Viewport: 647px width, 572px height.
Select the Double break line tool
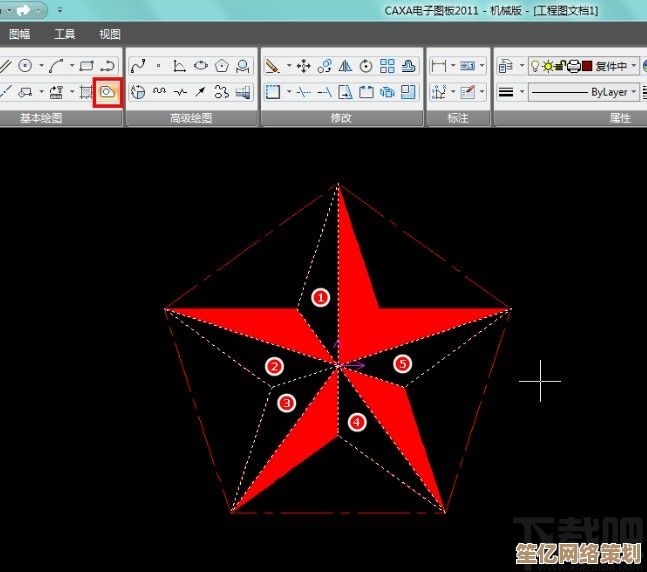click(180, 92)
